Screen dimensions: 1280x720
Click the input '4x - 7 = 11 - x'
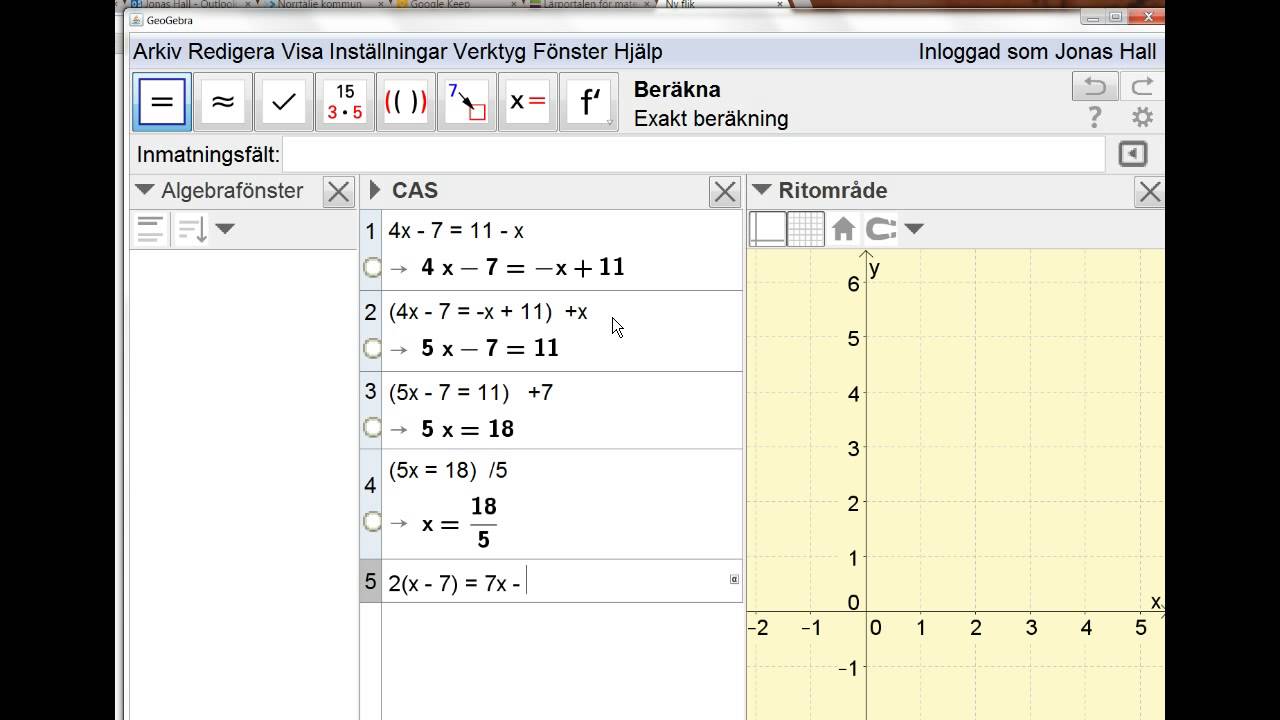click(x=456, y=231)
